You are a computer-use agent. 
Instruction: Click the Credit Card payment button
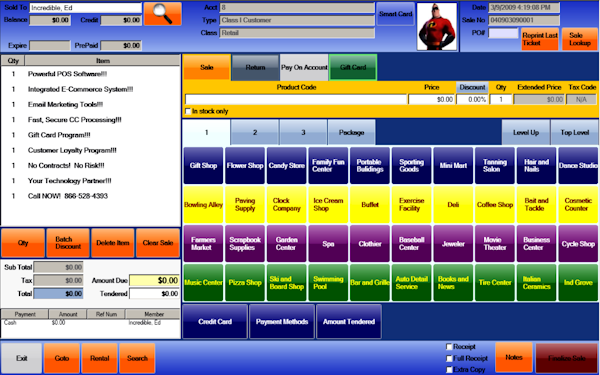click(215, 322)
